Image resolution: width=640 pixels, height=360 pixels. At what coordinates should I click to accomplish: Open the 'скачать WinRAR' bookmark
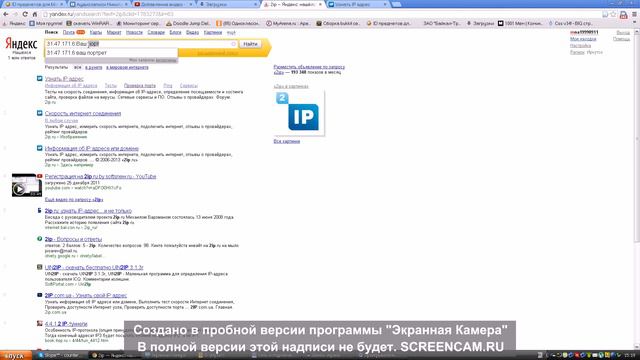coord(89,24)
